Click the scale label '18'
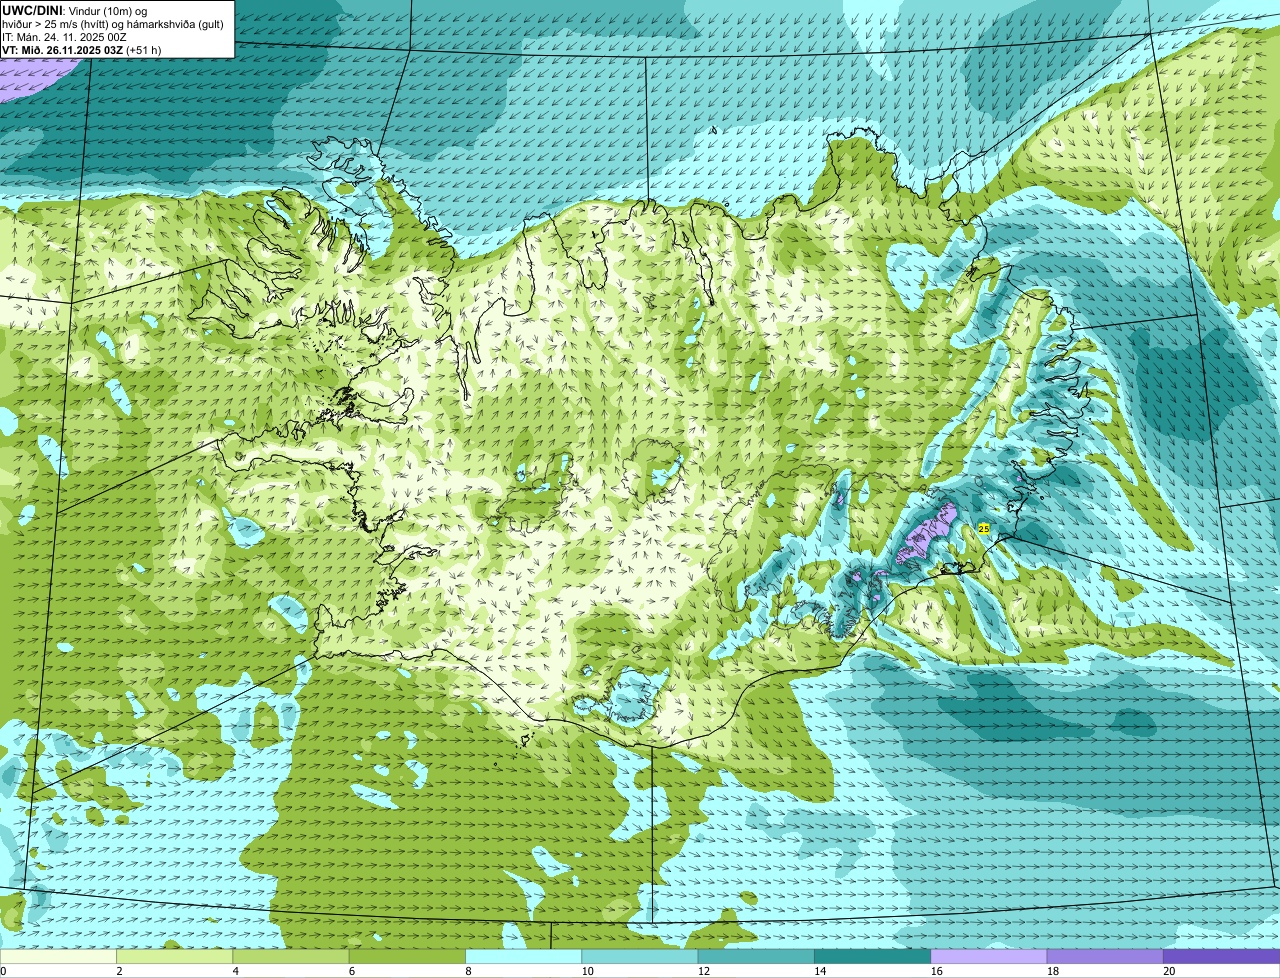1280x978 pixels. tap(1052, 971)
